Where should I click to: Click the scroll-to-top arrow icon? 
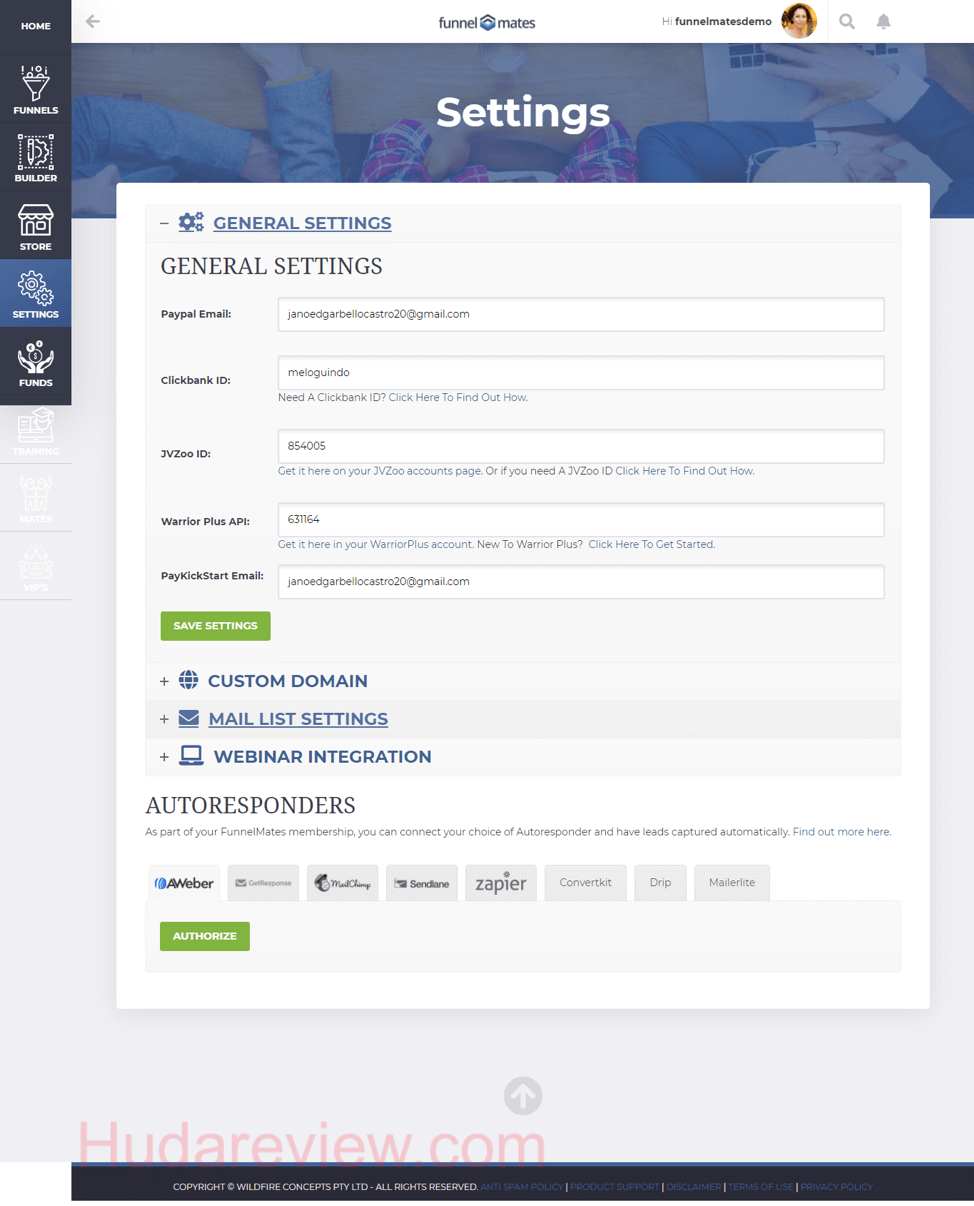point(523,1096)
